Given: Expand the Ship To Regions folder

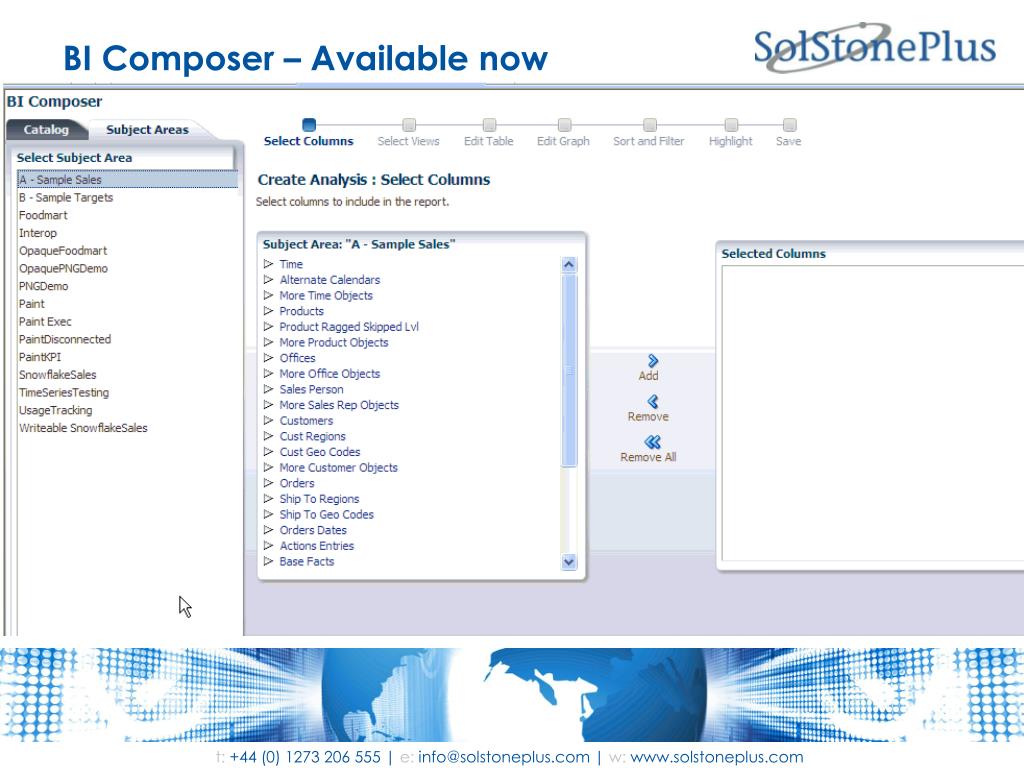Looking at the screenshot, I should pos(268,499).
